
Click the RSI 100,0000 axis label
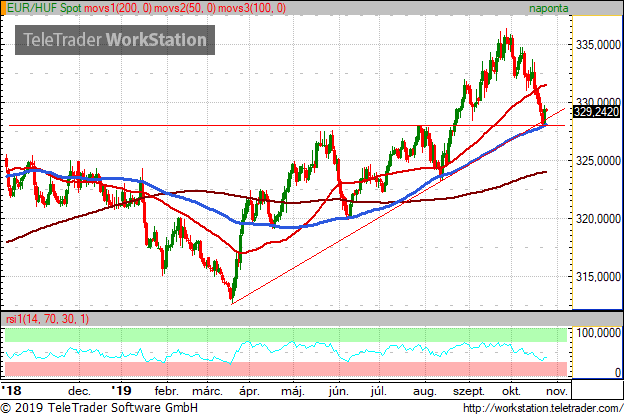tap(598, 333)
